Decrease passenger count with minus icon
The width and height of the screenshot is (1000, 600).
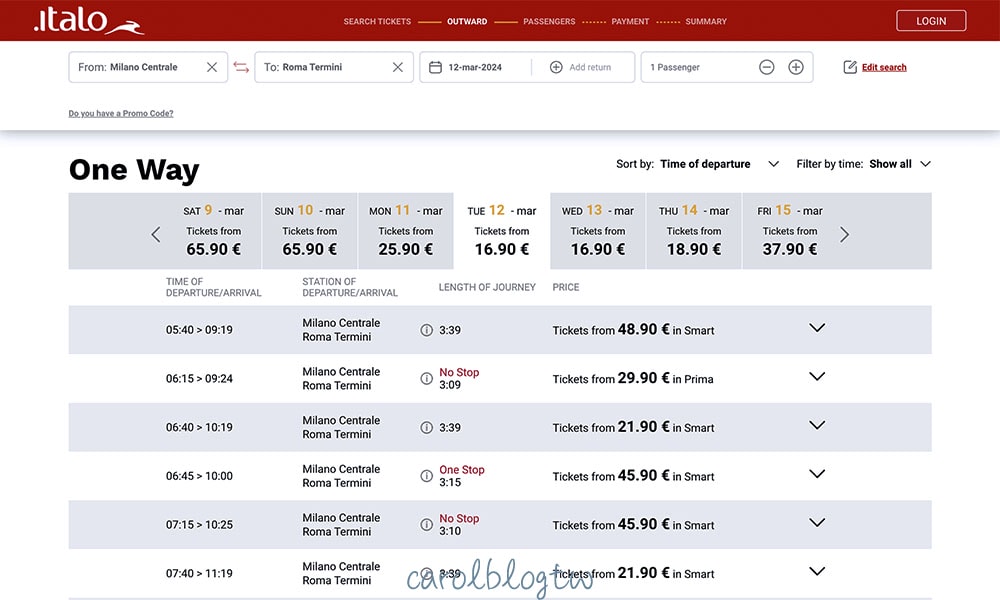tap(767, 67)
